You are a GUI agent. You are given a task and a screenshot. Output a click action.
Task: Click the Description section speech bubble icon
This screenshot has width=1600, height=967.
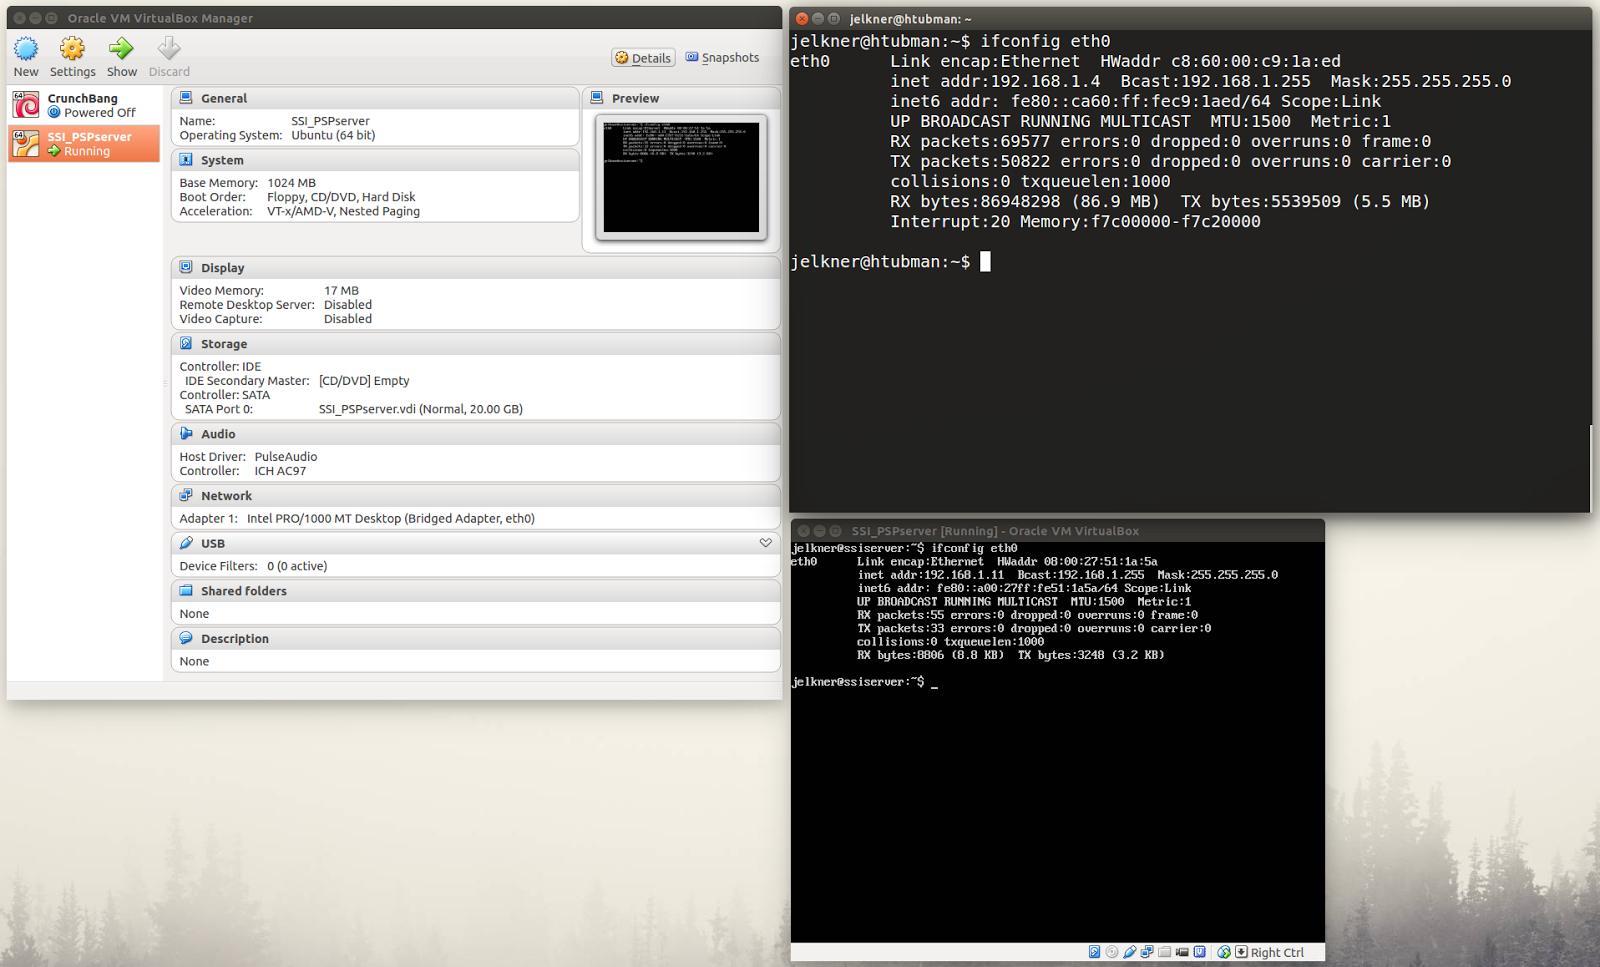point(186,638)
